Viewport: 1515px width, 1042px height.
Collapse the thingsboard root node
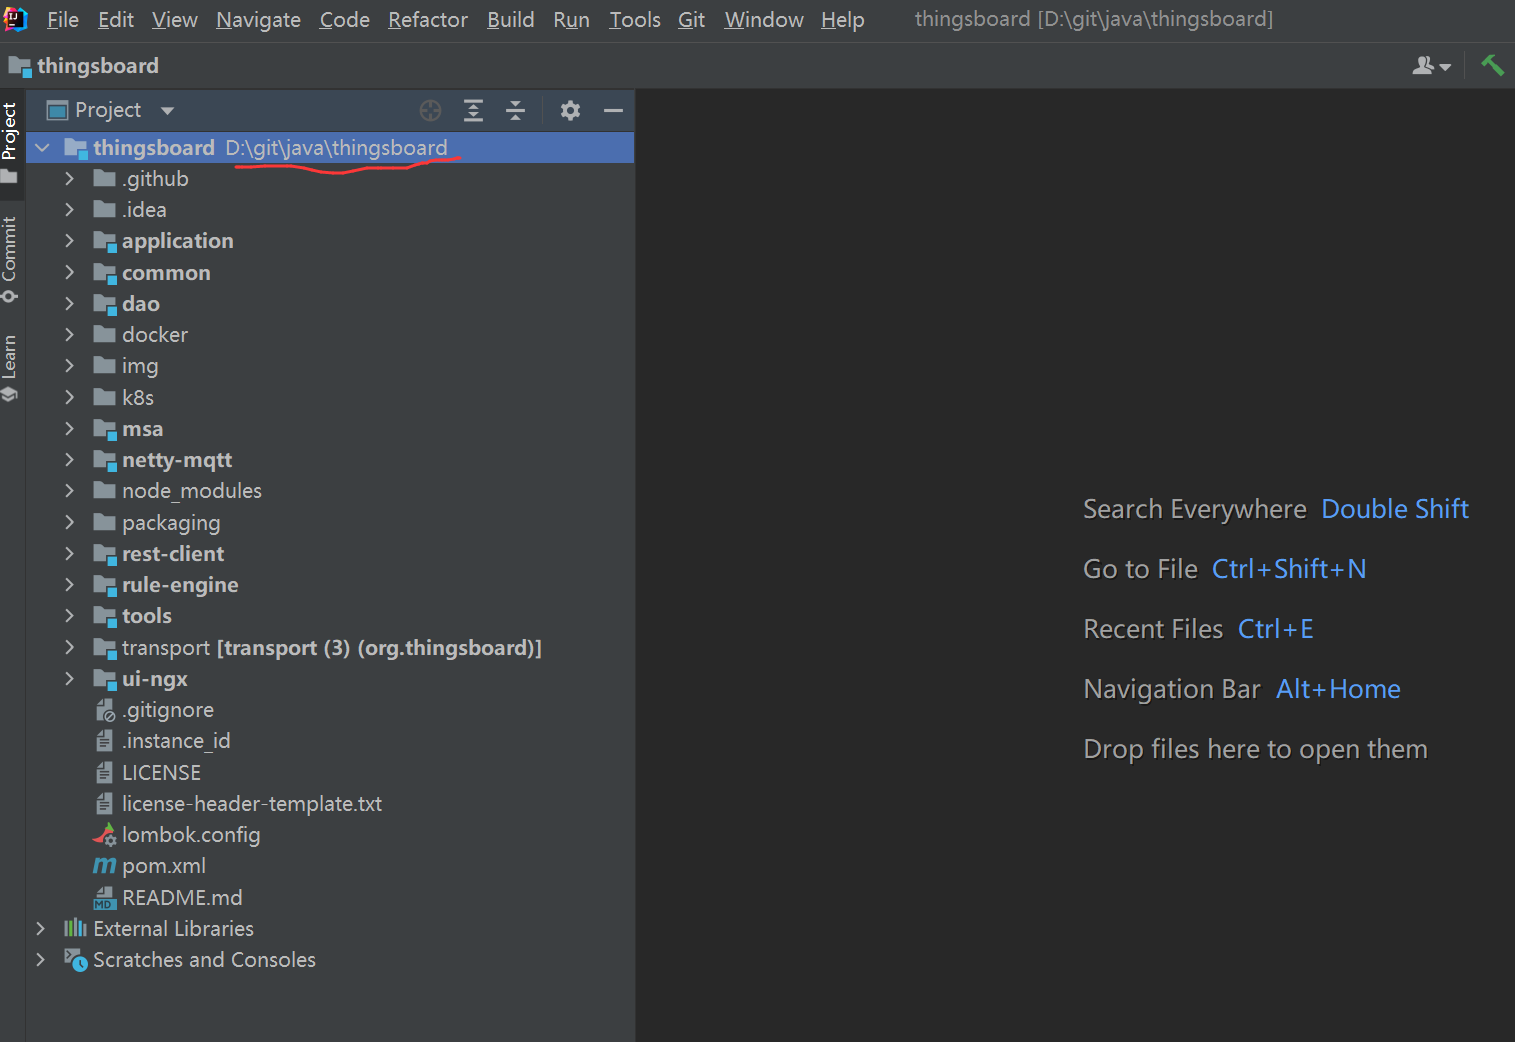[x=42, y=147]
